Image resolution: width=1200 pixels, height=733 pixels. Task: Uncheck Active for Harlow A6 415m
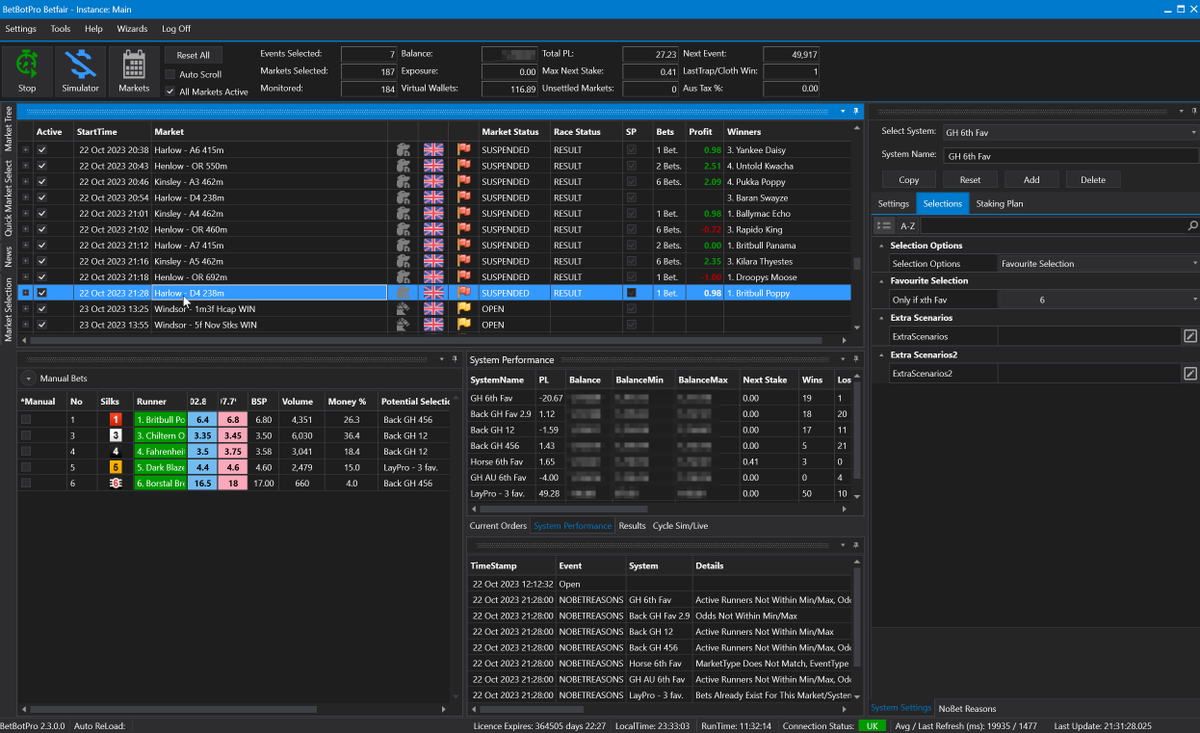point(42,150)
